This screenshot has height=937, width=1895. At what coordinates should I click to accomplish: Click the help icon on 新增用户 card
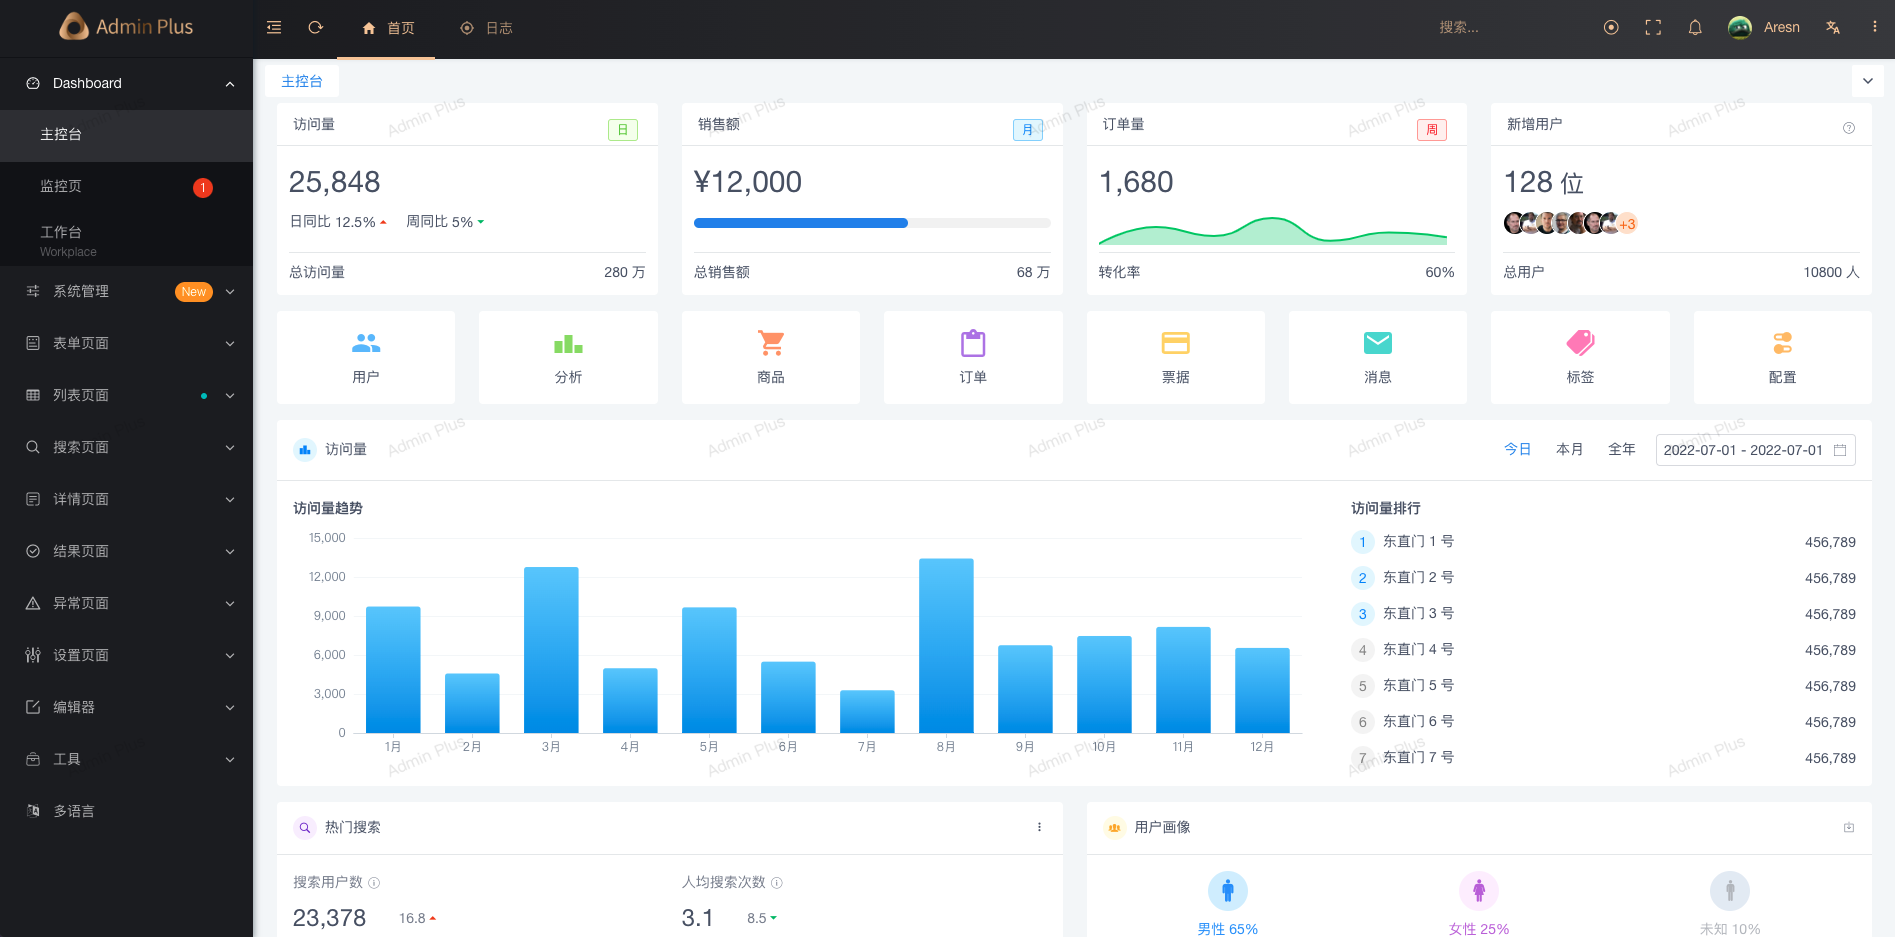(x=1849, y=128)
